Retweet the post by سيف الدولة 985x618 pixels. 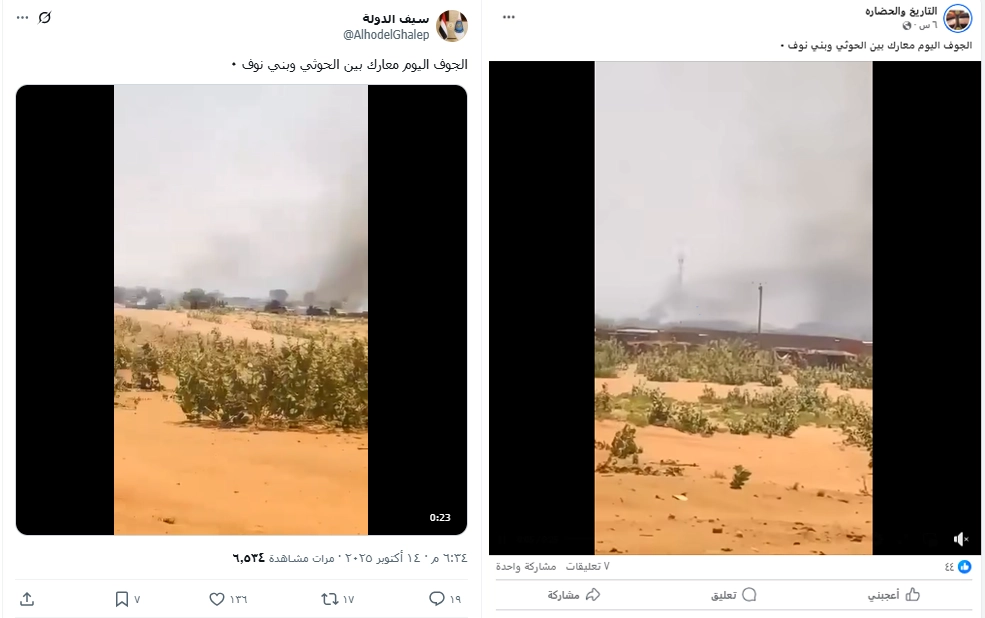pyautogui.click(x=329, y=599)
